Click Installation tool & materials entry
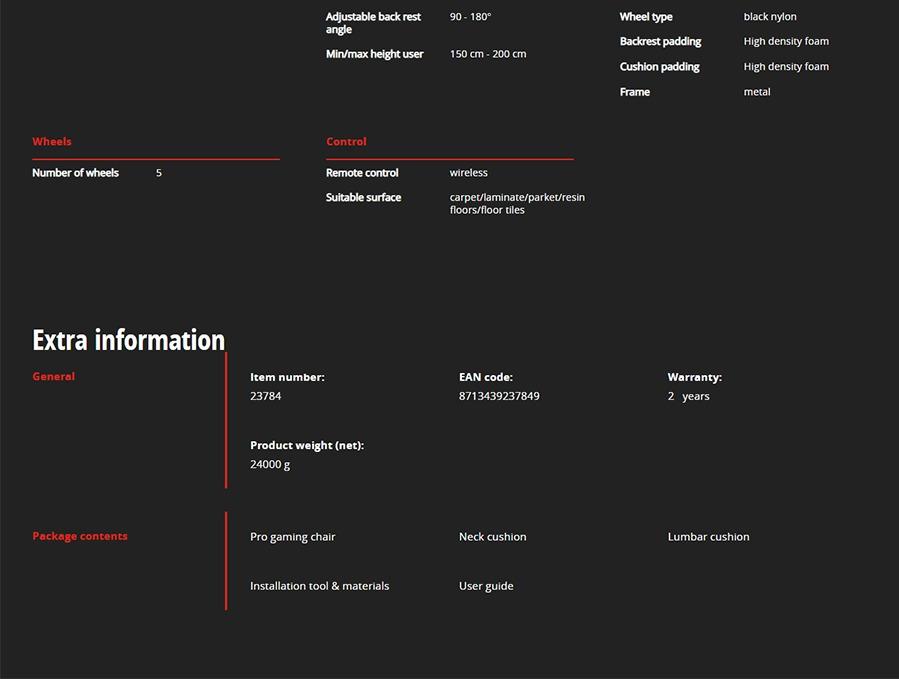The width and height of the screenshot is (899, 679). [319, 586]
